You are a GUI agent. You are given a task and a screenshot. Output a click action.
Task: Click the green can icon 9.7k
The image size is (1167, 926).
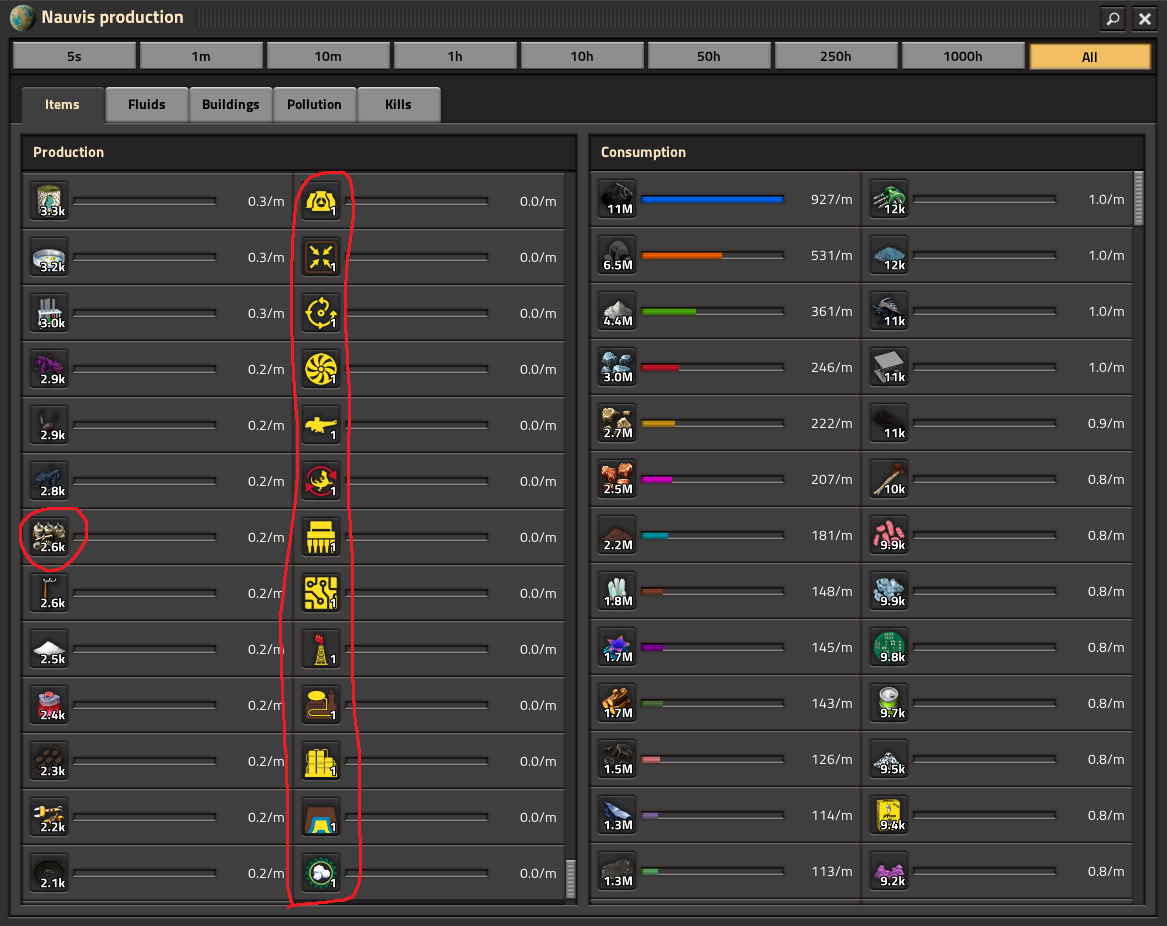(889, 703)
